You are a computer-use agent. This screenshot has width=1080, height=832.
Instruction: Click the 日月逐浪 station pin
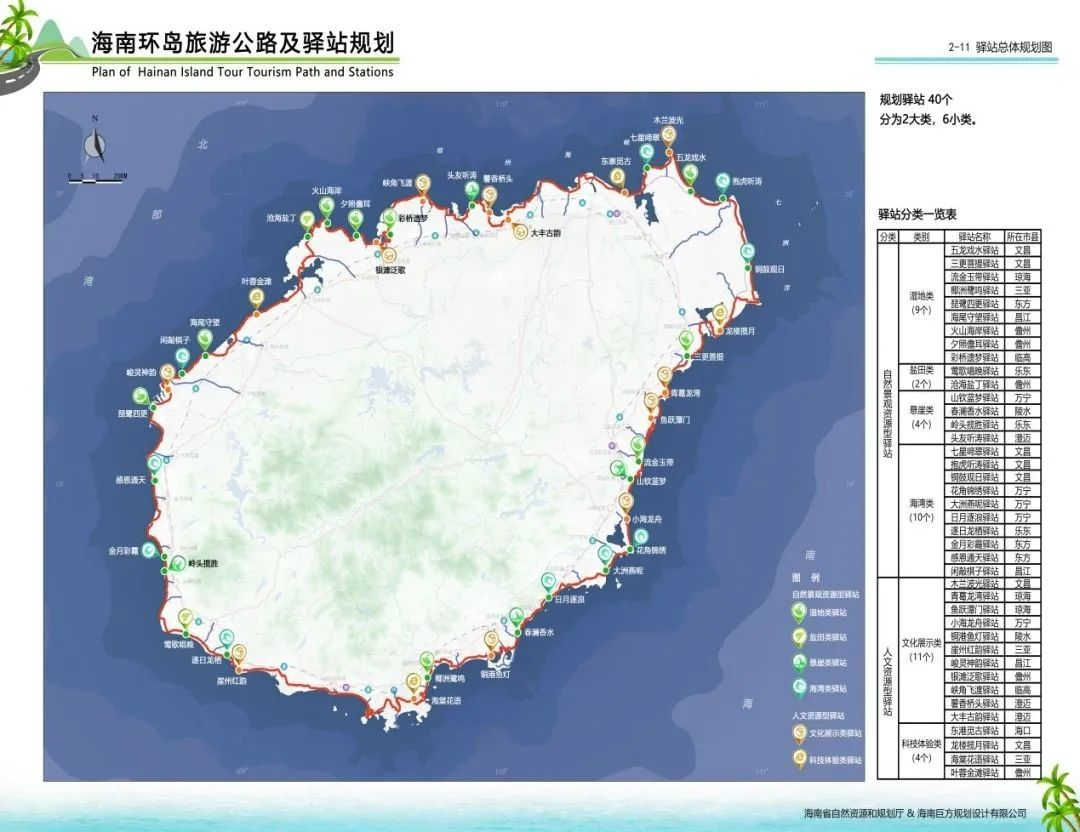click(x=548, y=582)
